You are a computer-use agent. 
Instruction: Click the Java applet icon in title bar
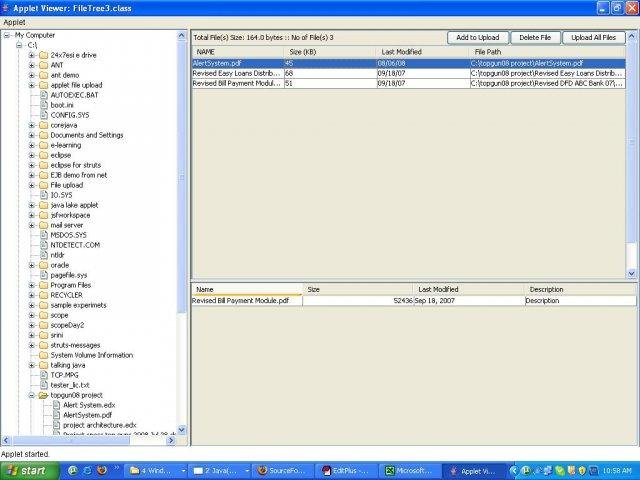click(7, 8)
